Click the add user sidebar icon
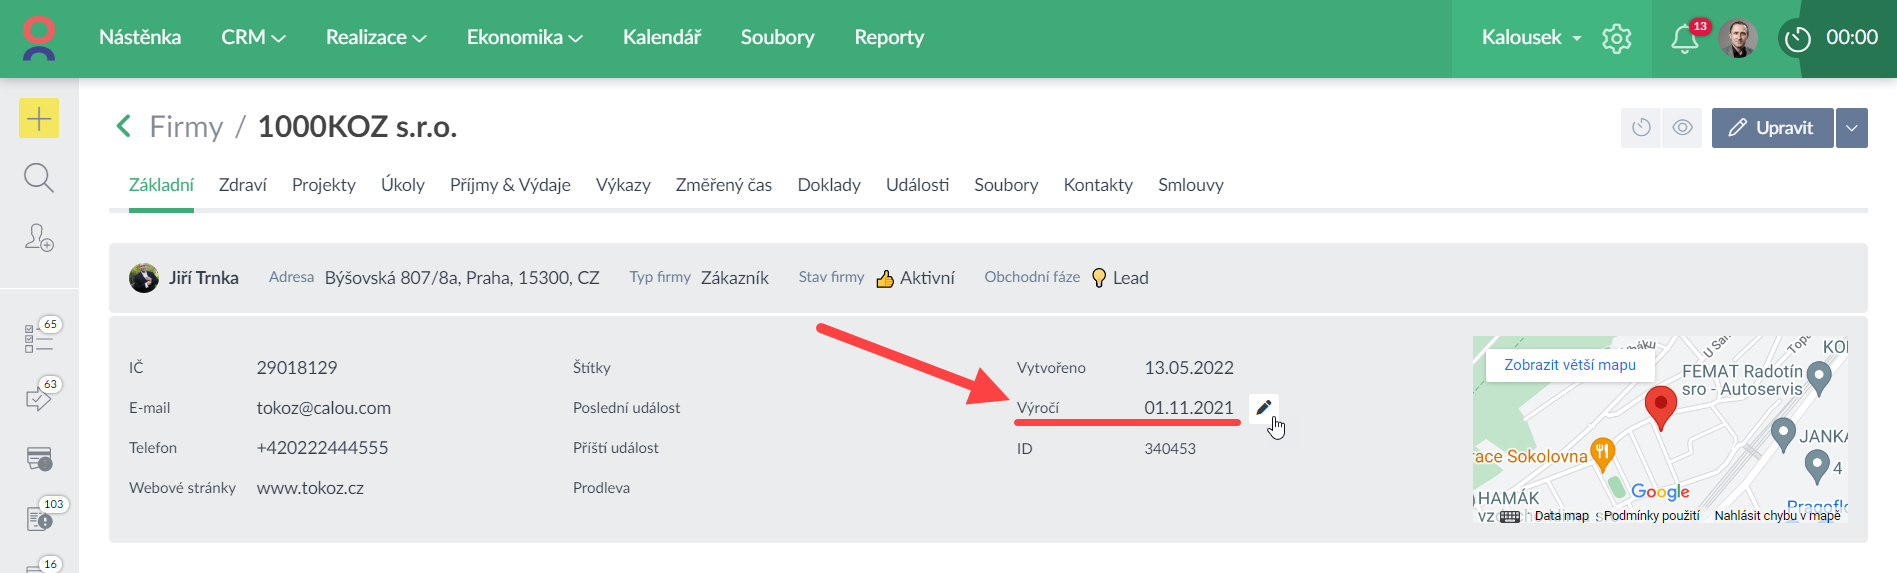The width and height of the screenshot is (1897, 573). 39,237
